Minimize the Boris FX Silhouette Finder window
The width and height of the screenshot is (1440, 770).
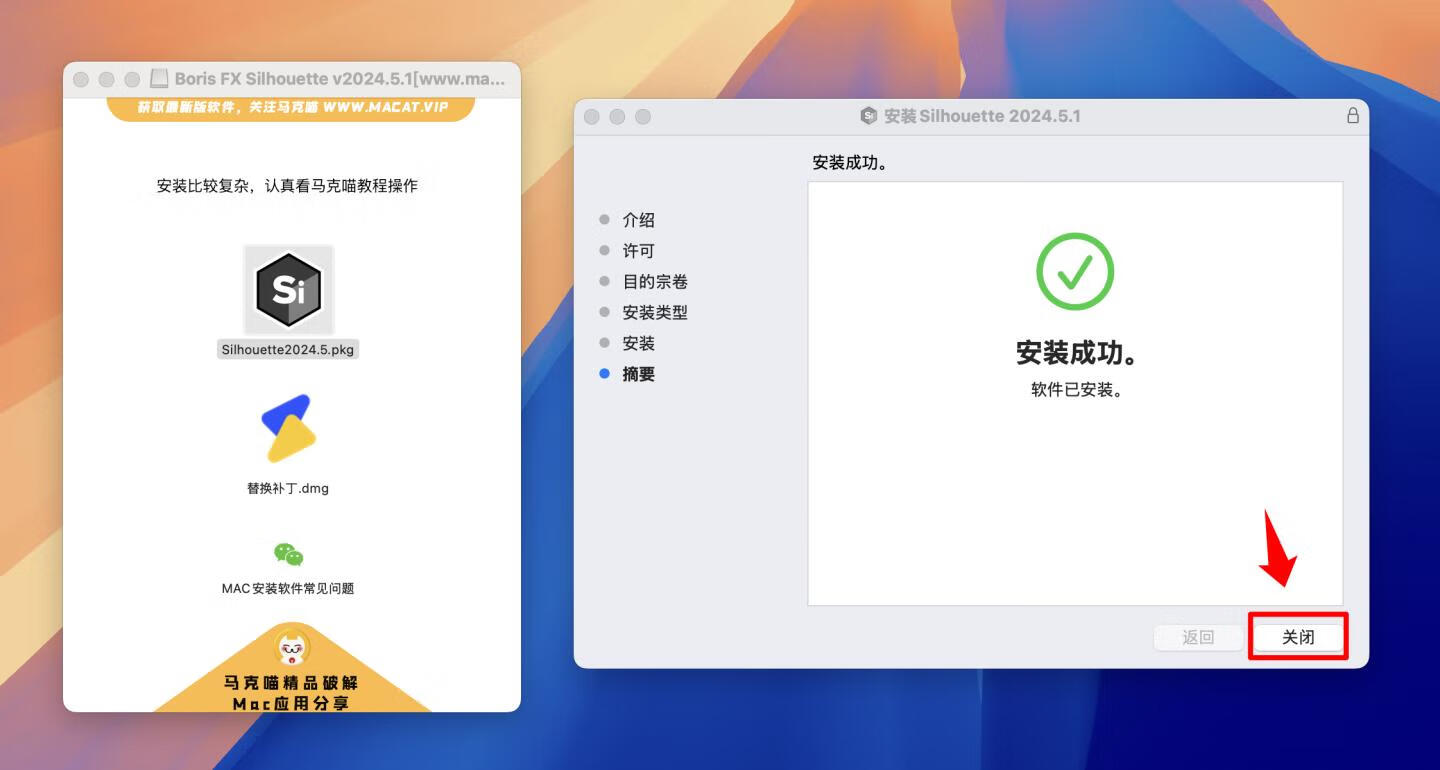(106, 79)
